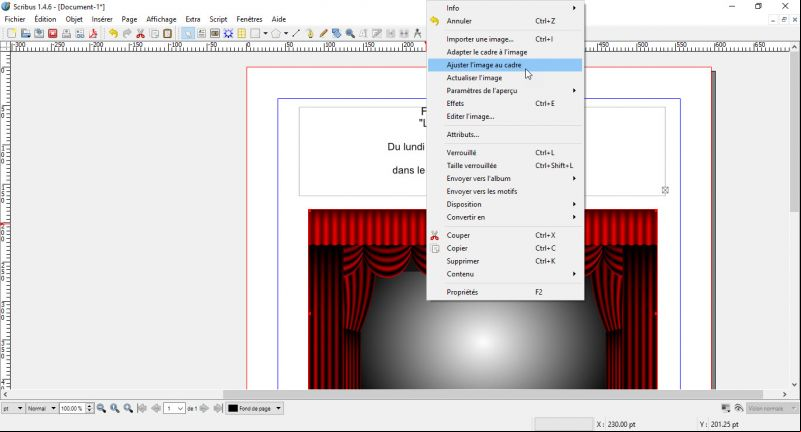Screen dimensions: 801x432
Task: Activate the toolbar zoom magnifier tool
Action: point(350,34)
